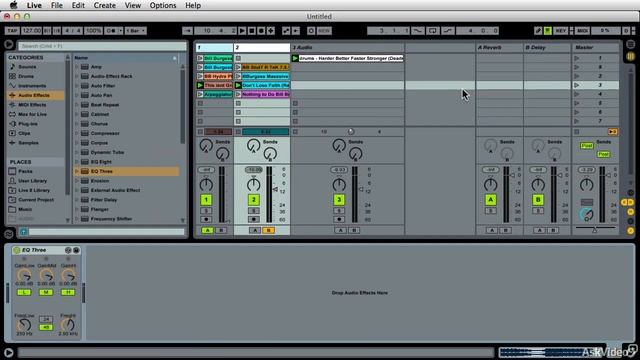Click the transport Play button
Screen dimensions: 640x360
(x=242, y=31)
